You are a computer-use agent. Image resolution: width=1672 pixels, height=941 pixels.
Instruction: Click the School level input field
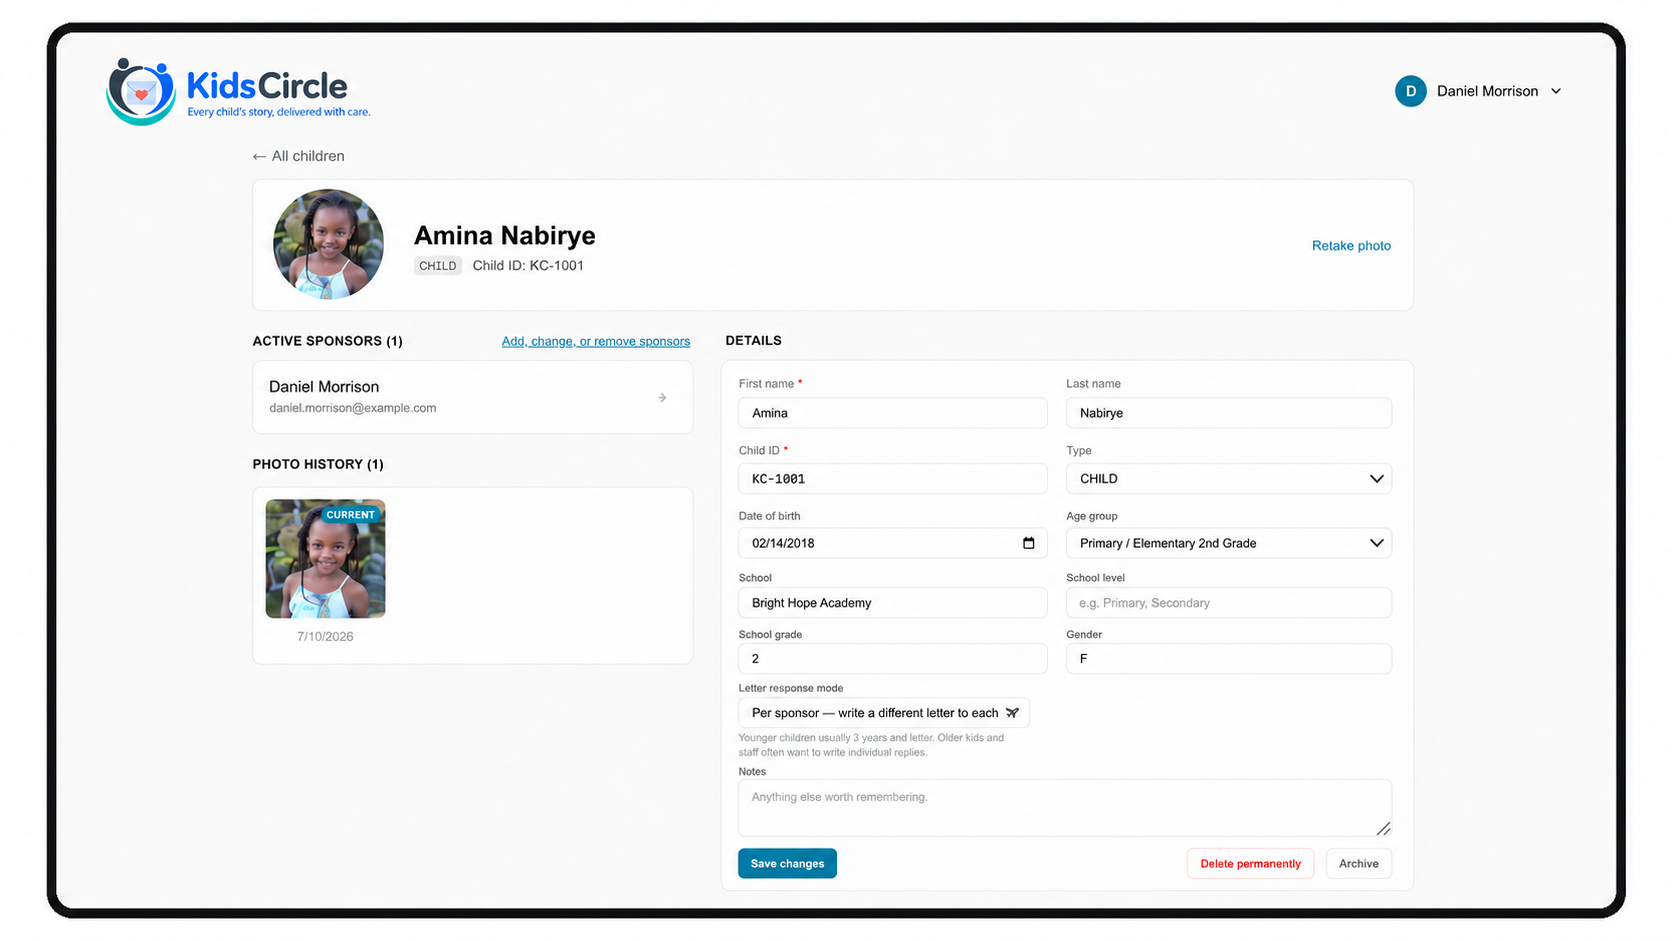coord(1228,603)
